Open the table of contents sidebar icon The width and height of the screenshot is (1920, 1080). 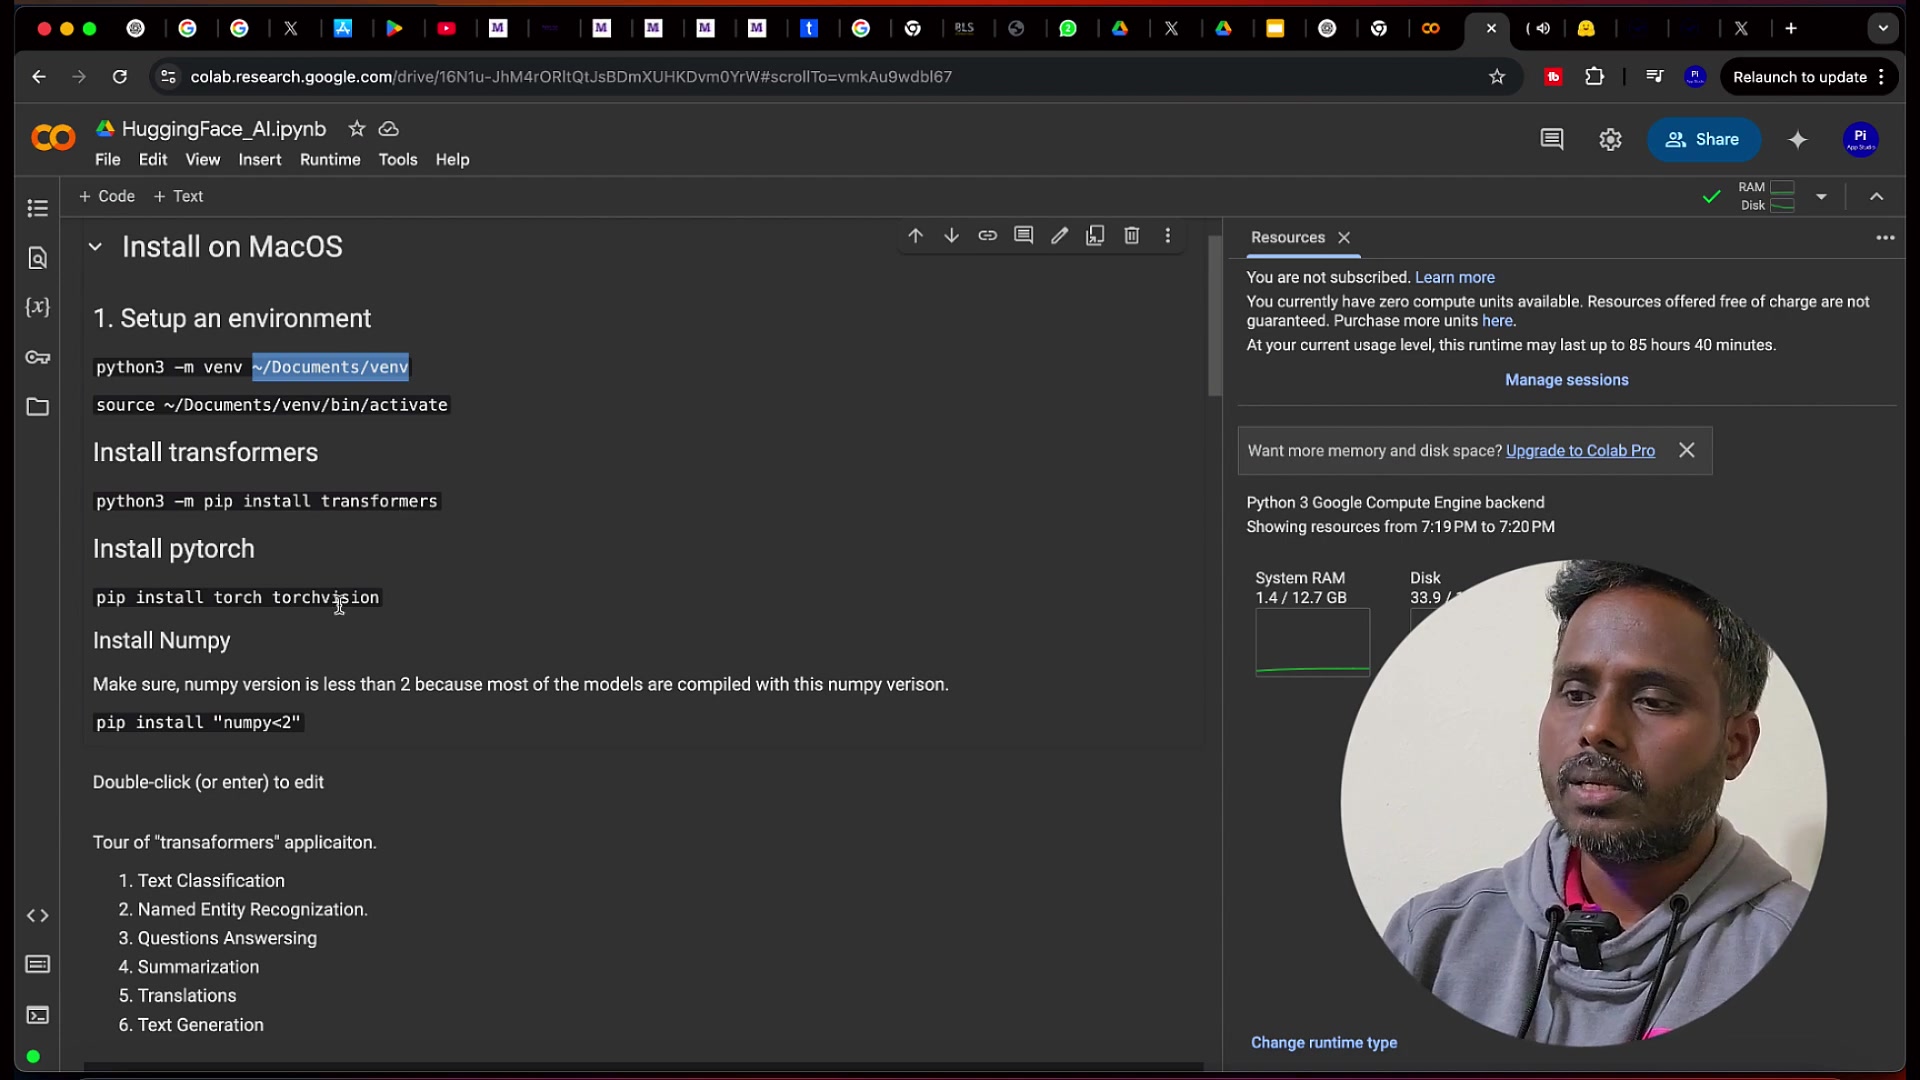pos(37,208)
